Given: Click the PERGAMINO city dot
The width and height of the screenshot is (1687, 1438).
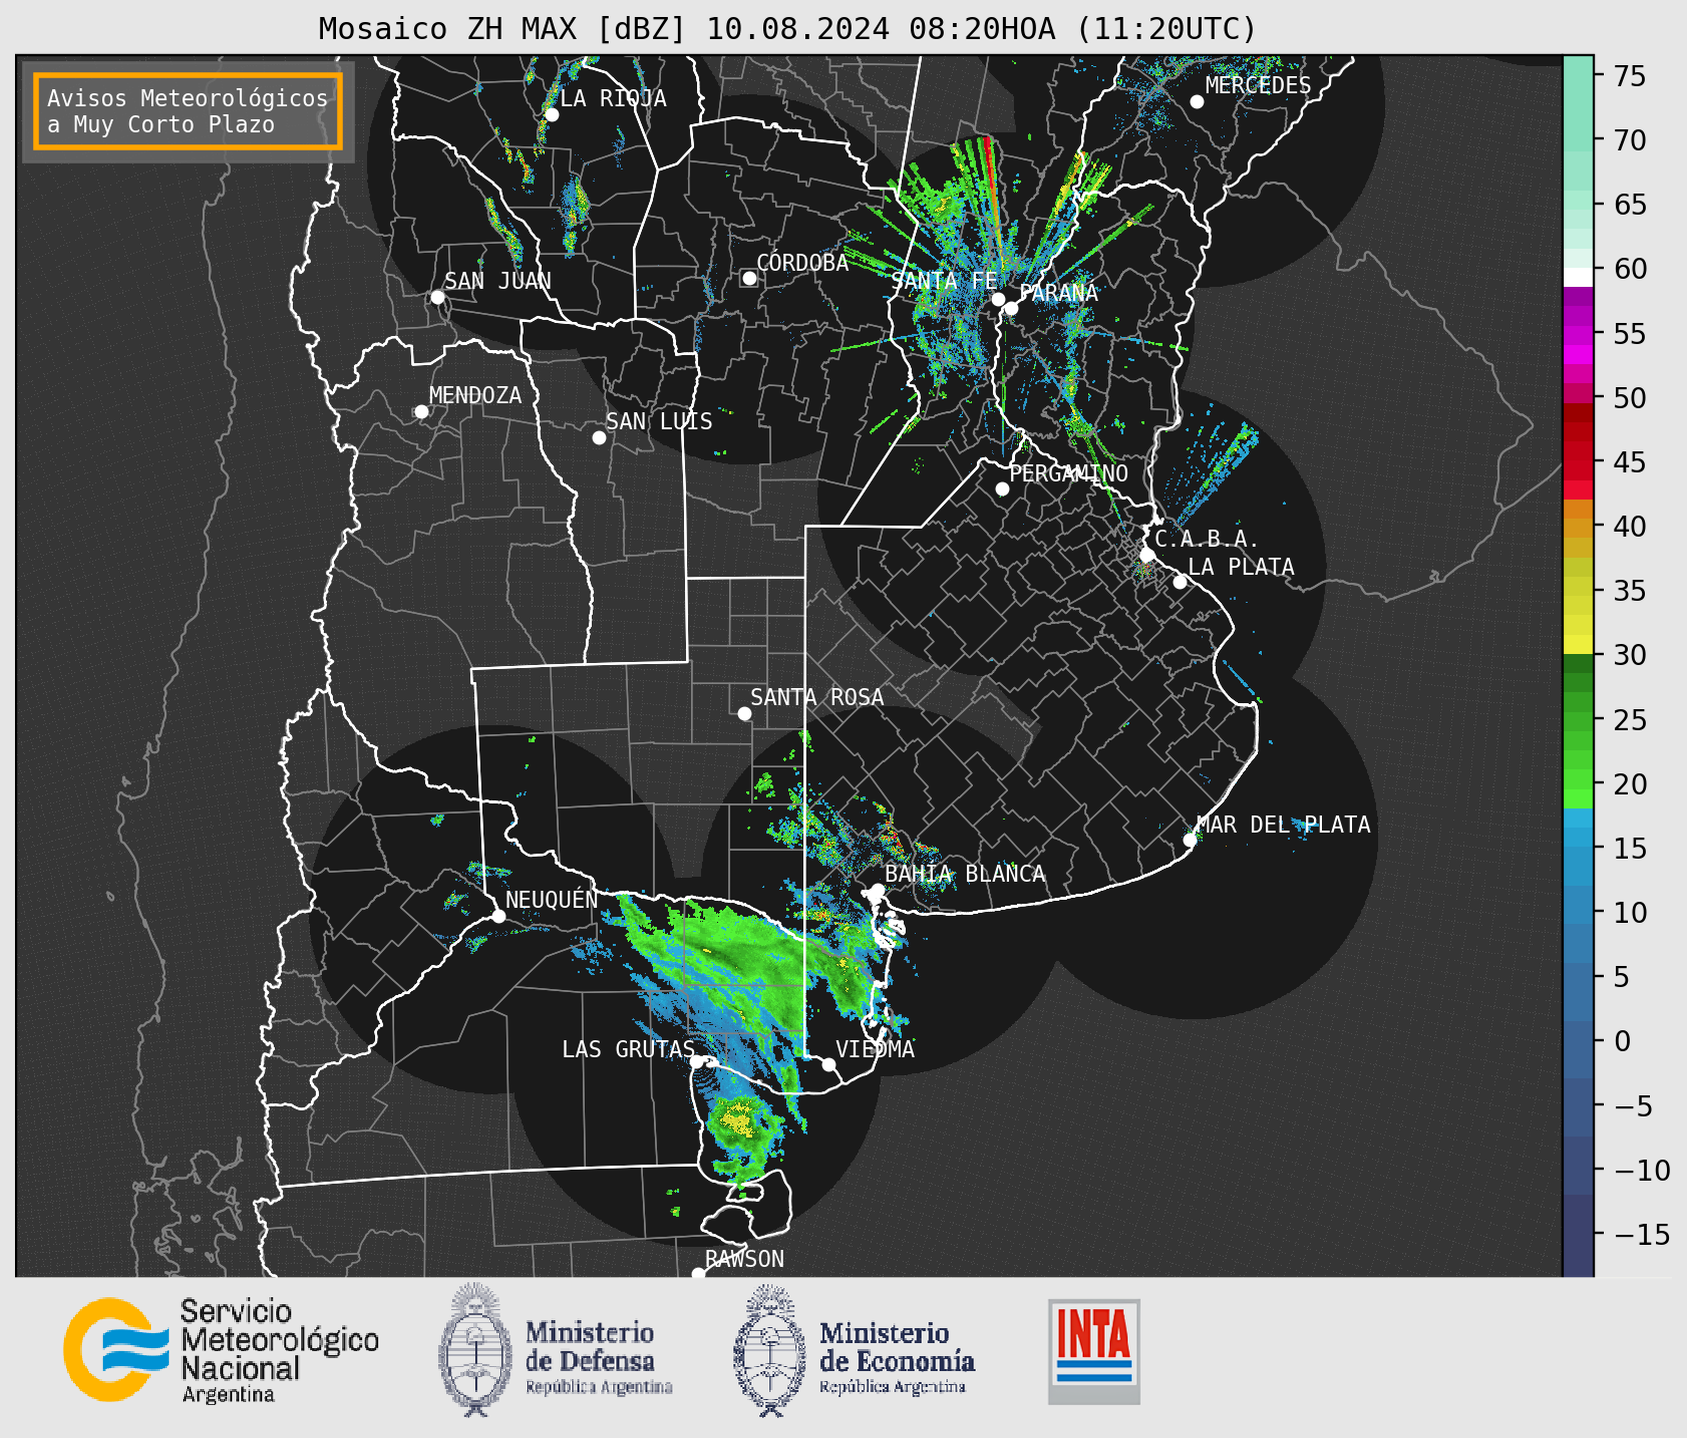Looking at the screenshot, I should 1002,489.
